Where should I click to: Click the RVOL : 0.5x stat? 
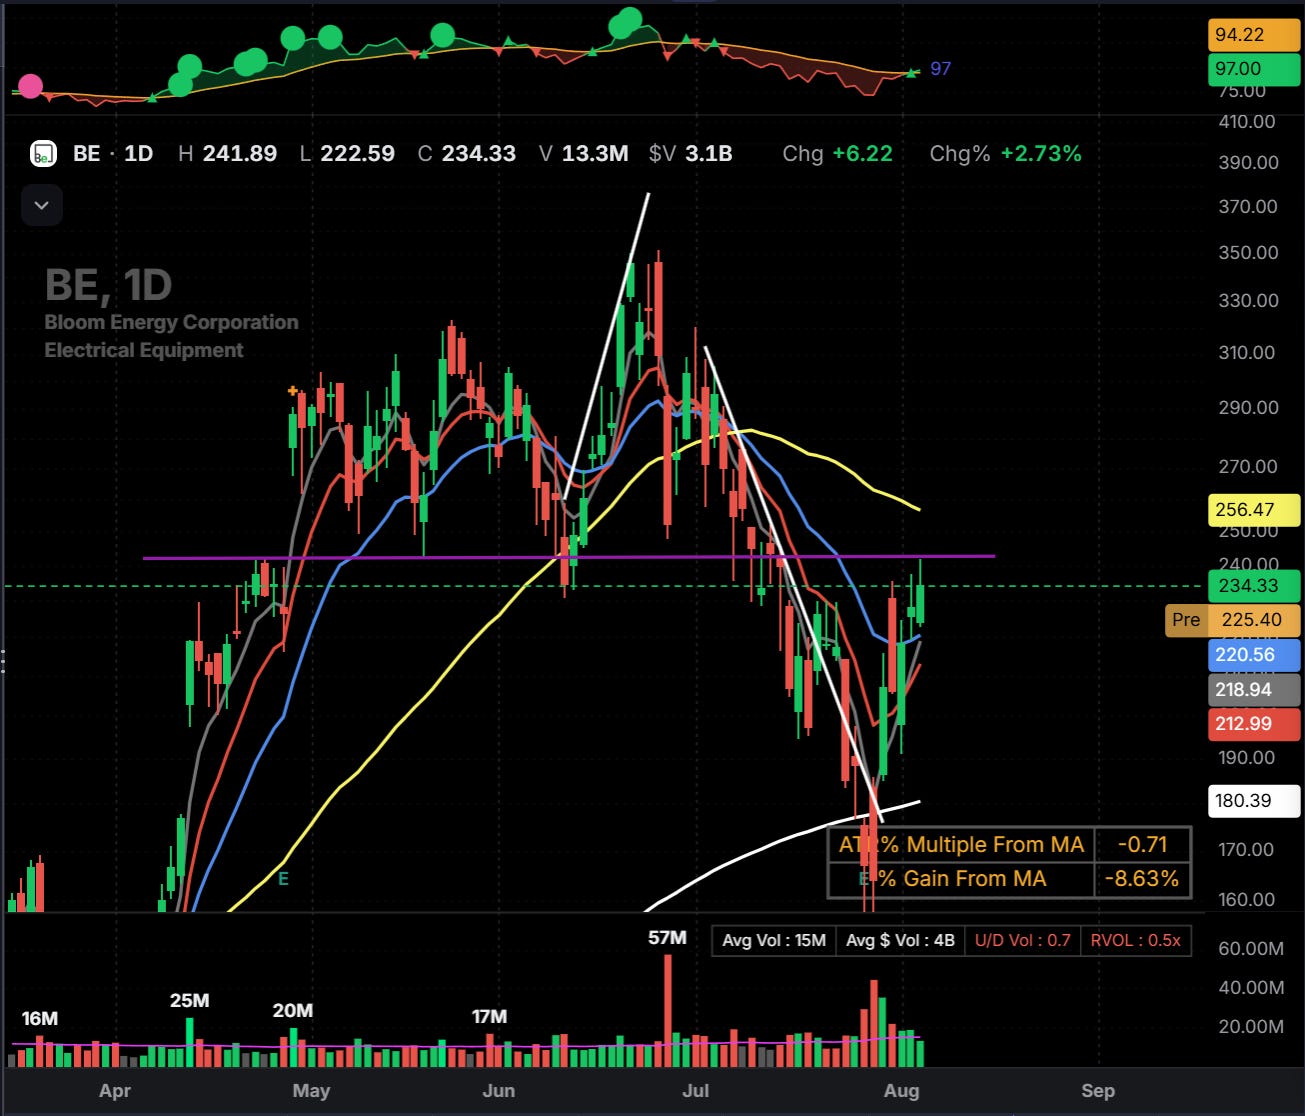[1136, 940]
